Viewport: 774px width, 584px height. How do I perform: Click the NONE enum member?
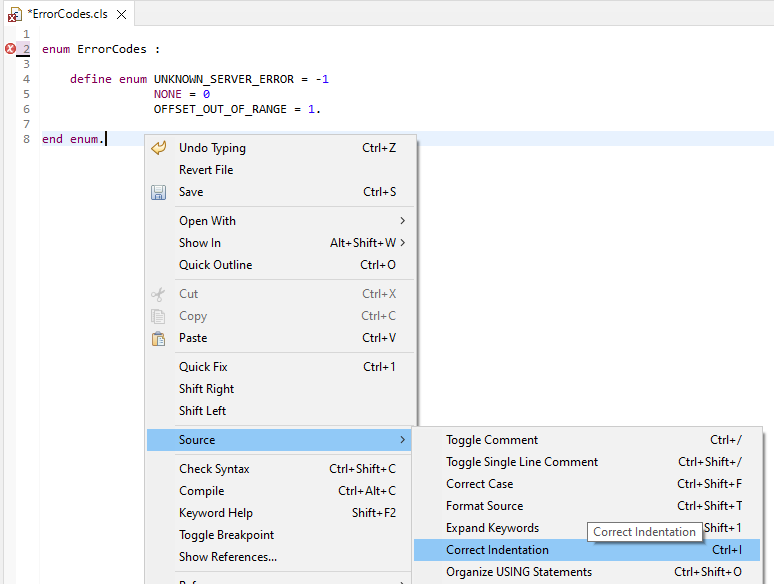click(x=167, y=94)
